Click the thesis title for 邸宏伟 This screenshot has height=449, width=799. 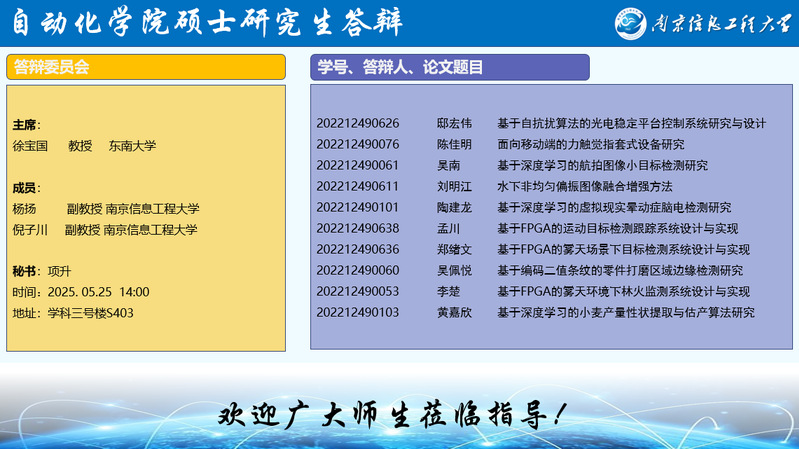[x=631, y=124]
